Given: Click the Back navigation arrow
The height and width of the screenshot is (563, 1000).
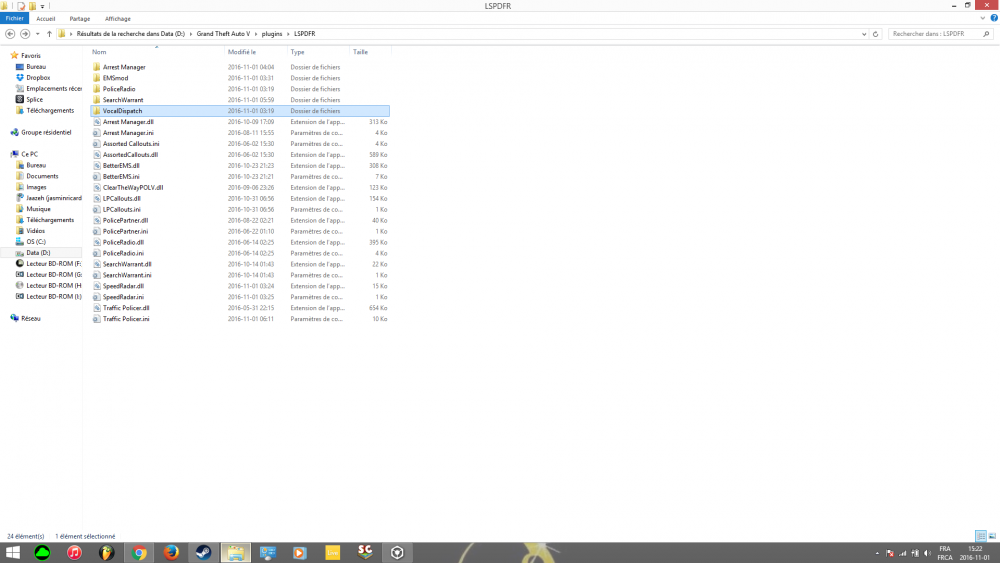Looking at the screenshot, I should pyautogui.click(x=10, y=34).
